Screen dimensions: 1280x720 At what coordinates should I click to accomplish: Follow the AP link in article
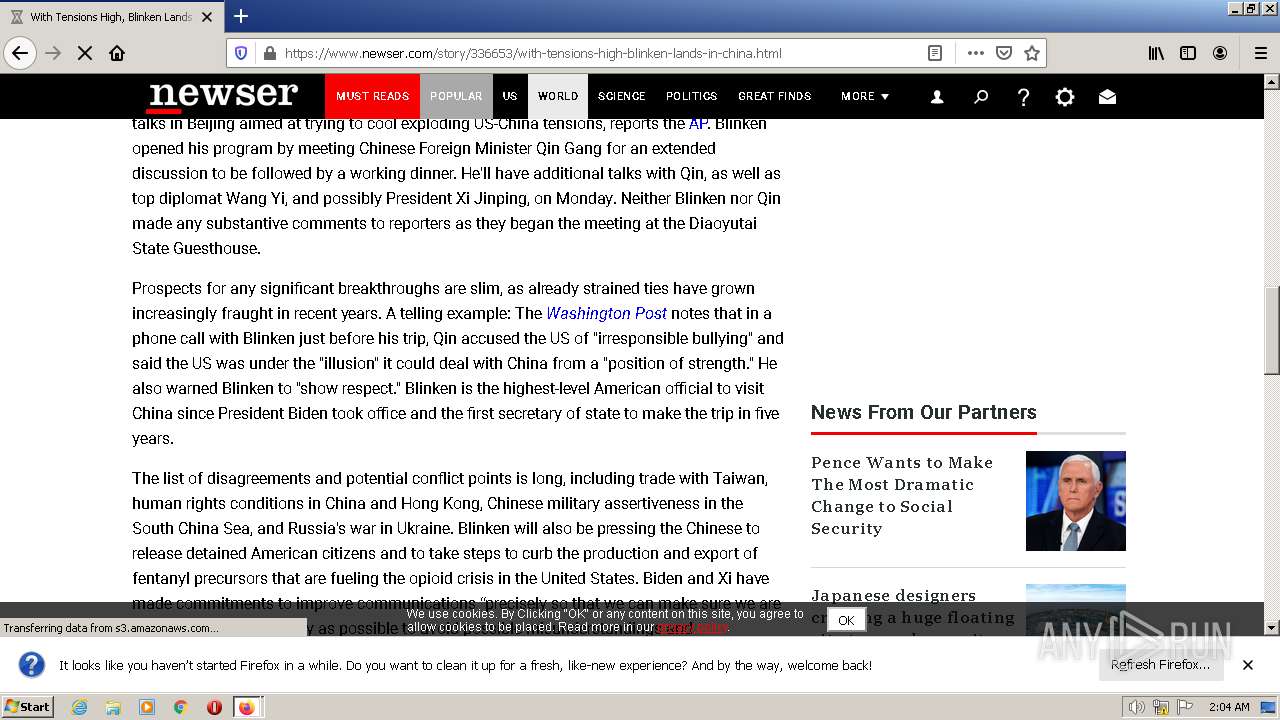click(698, 124)
